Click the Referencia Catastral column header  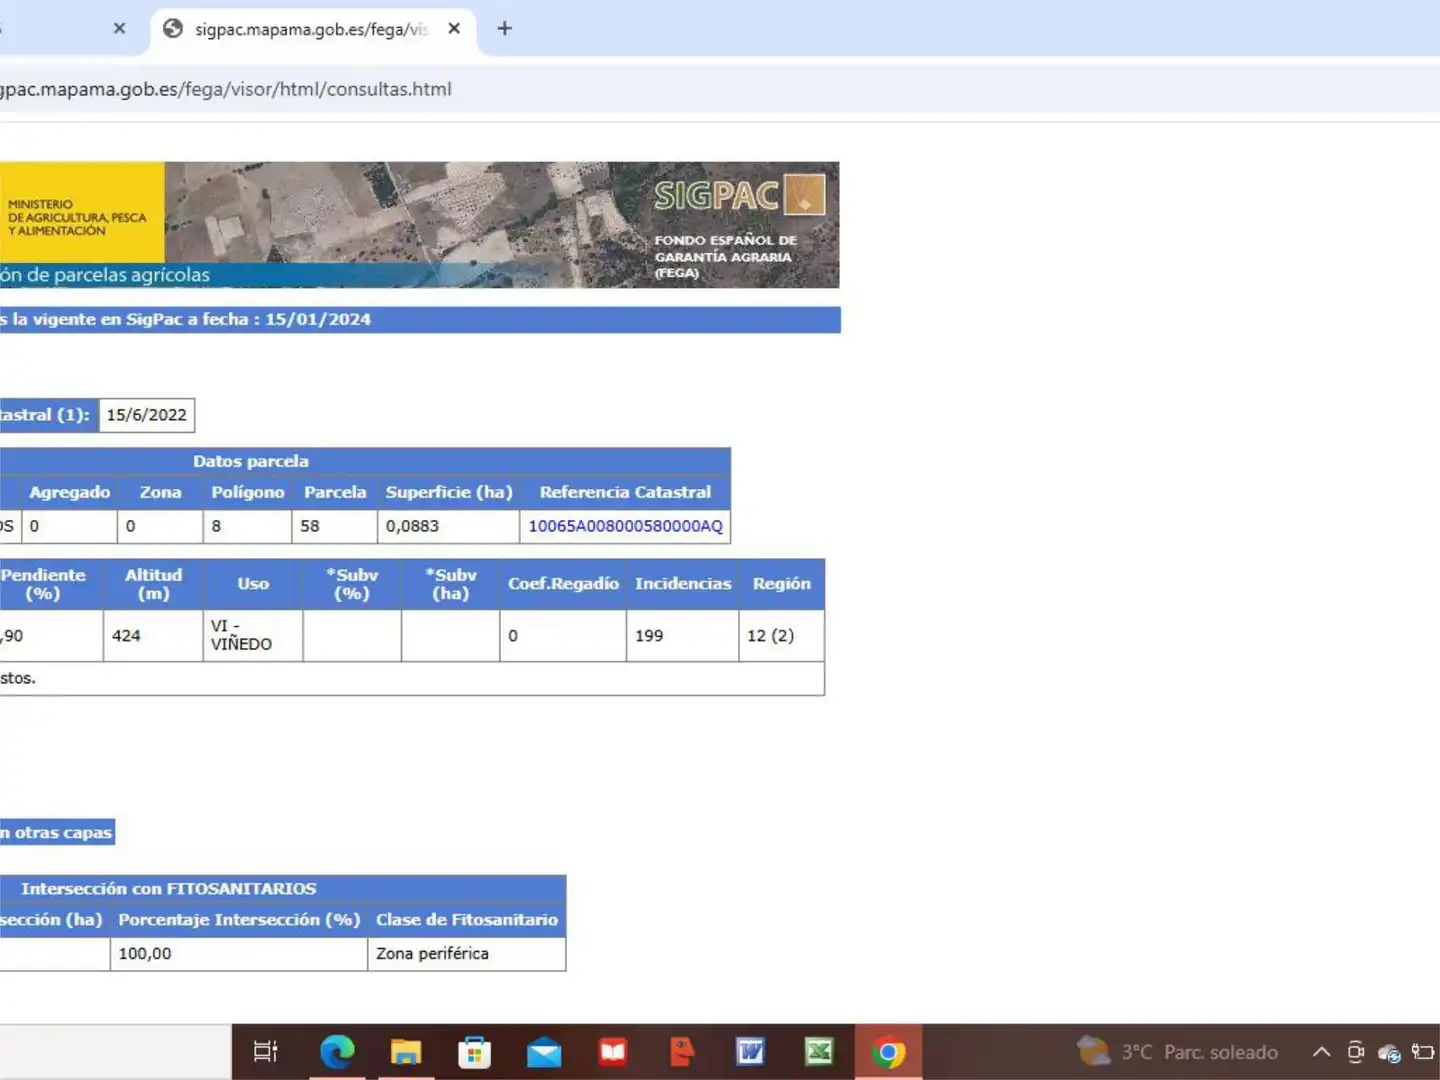pos(625,492)
